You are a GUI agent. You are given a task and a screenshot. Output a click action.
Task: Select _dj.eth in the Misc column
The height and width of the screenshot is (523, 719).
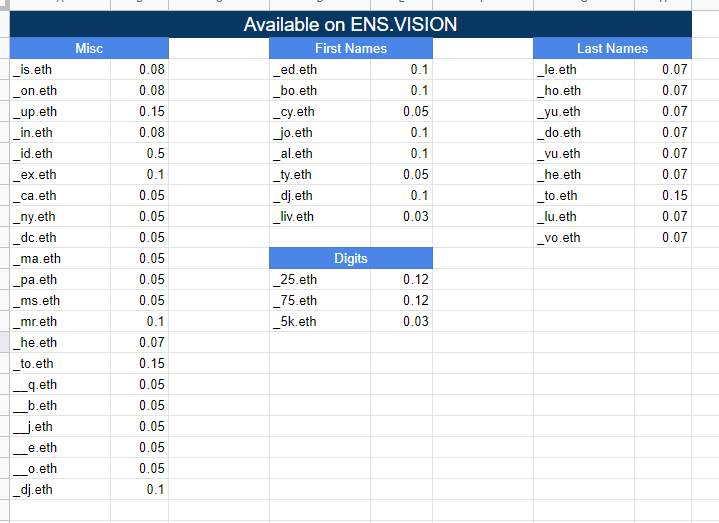60,490
